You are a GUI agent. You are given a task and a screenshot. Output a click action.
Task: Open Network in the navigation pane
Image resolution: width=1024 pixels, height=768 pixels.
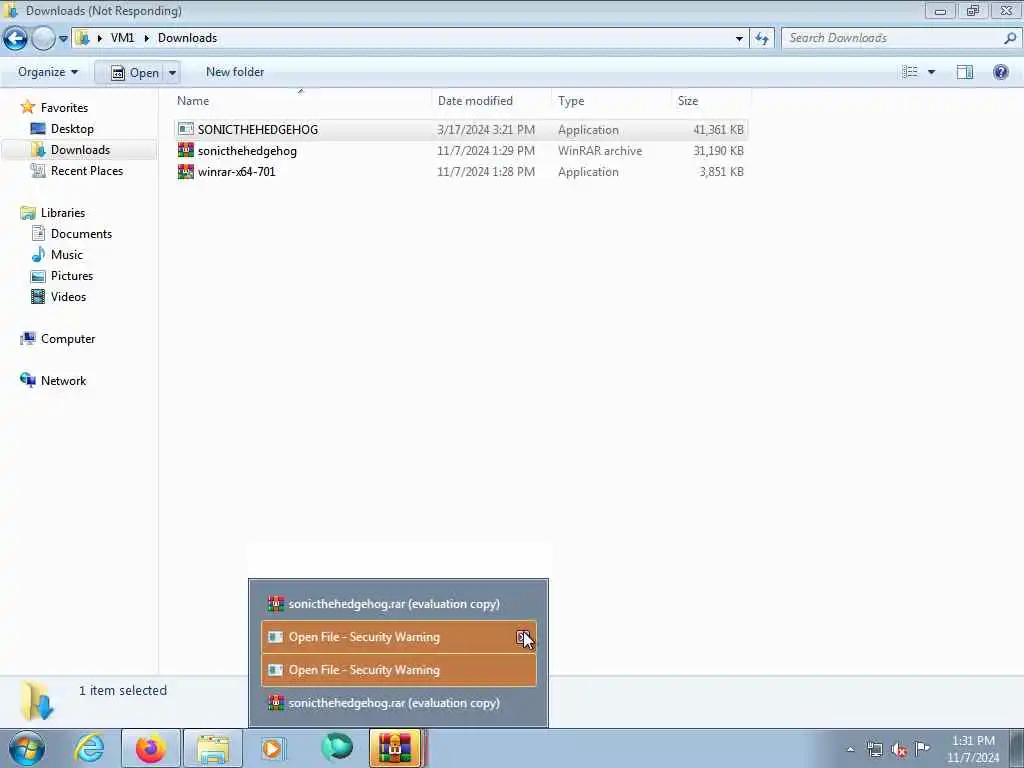click(x=63, y=380)
